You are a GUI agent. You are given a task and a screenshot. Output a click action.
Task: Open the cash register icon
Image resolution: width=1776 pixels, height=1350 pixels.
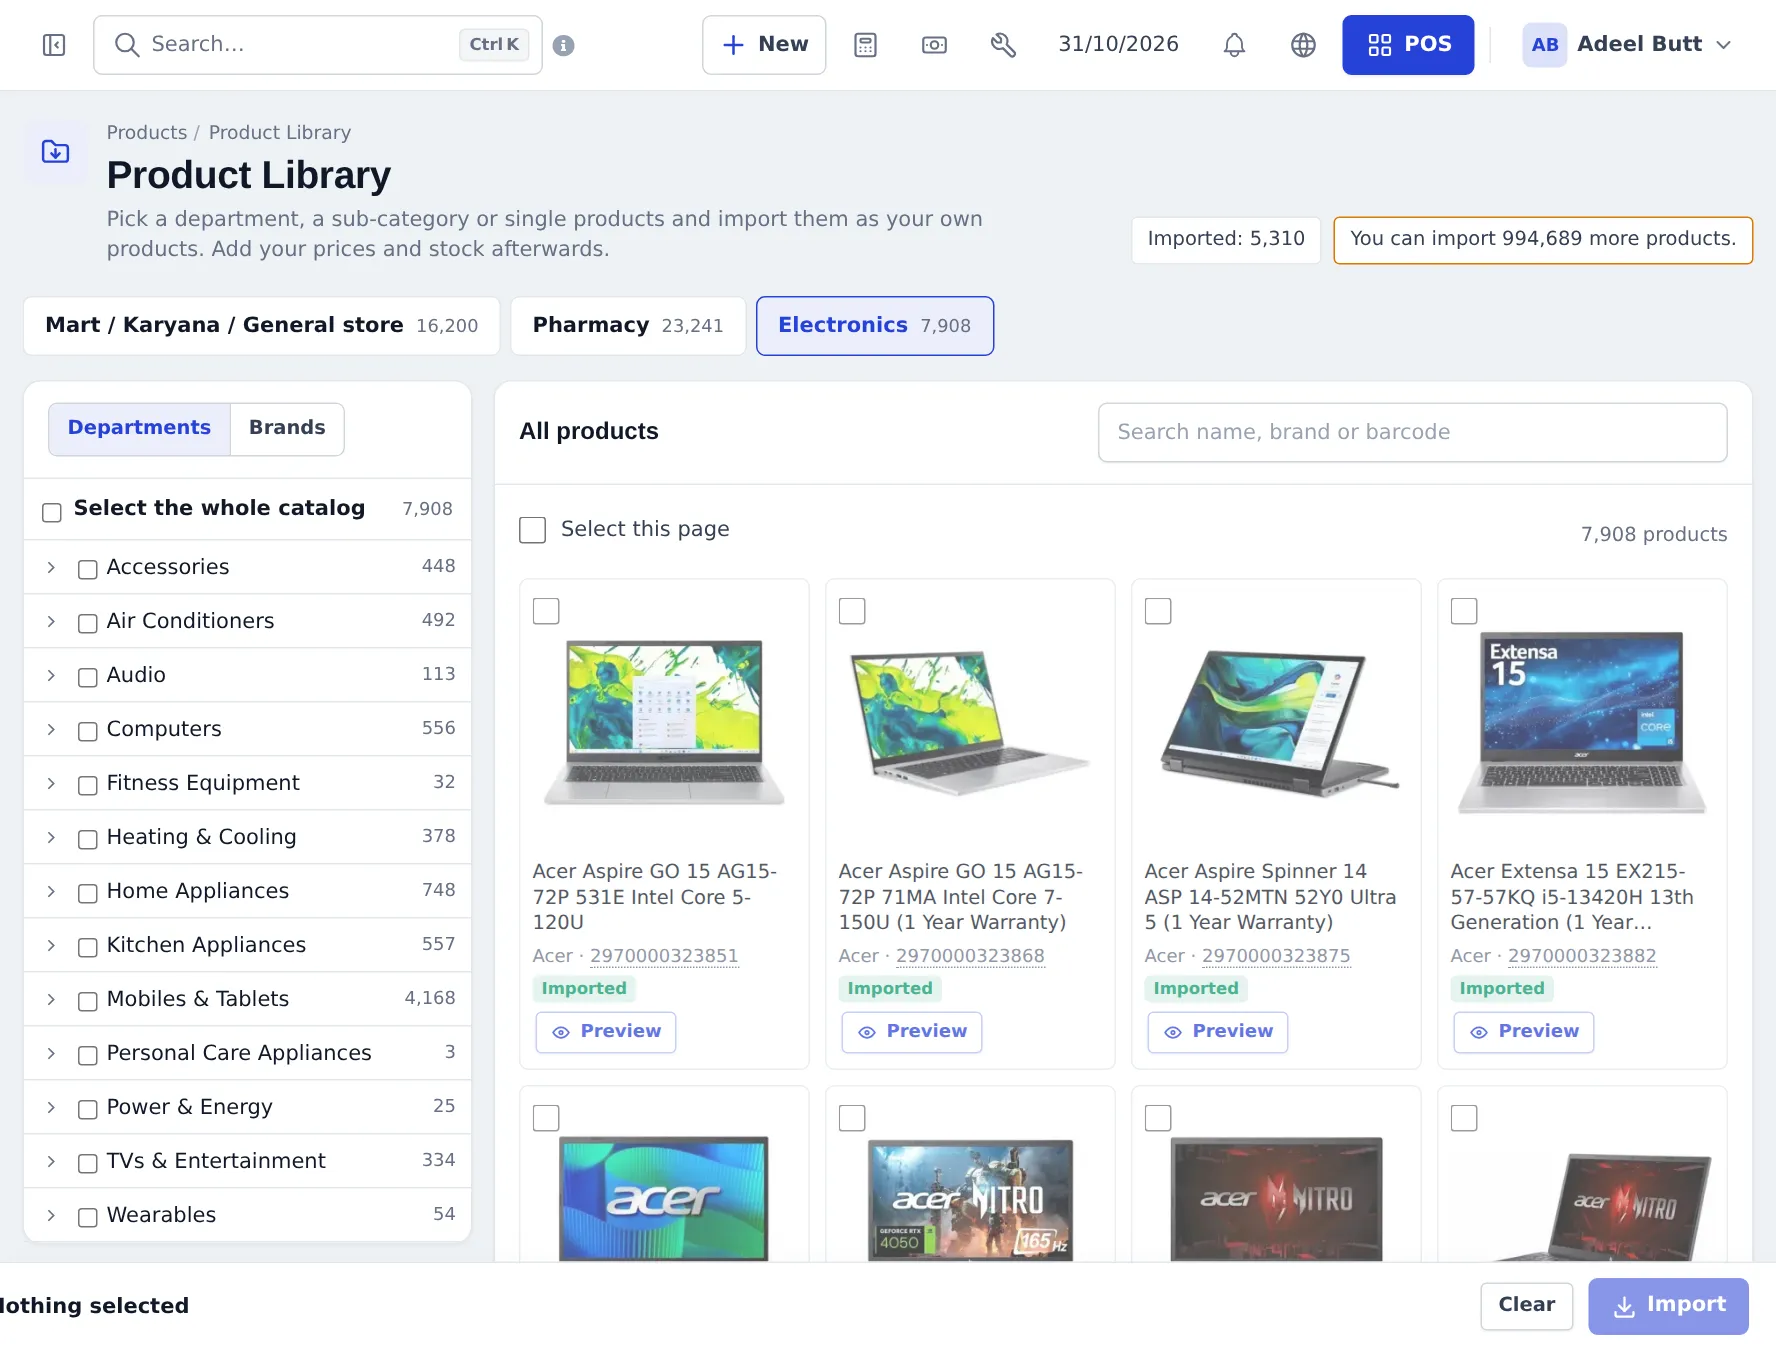[934, 45]
